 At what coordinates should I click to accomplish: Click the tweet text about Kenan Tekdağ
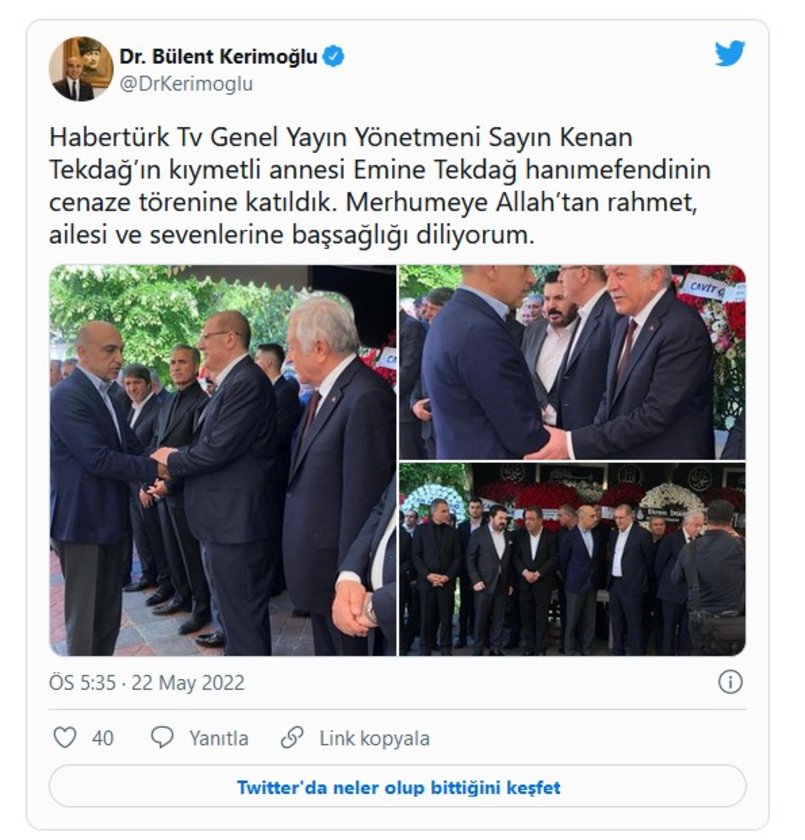pos(380,186)
